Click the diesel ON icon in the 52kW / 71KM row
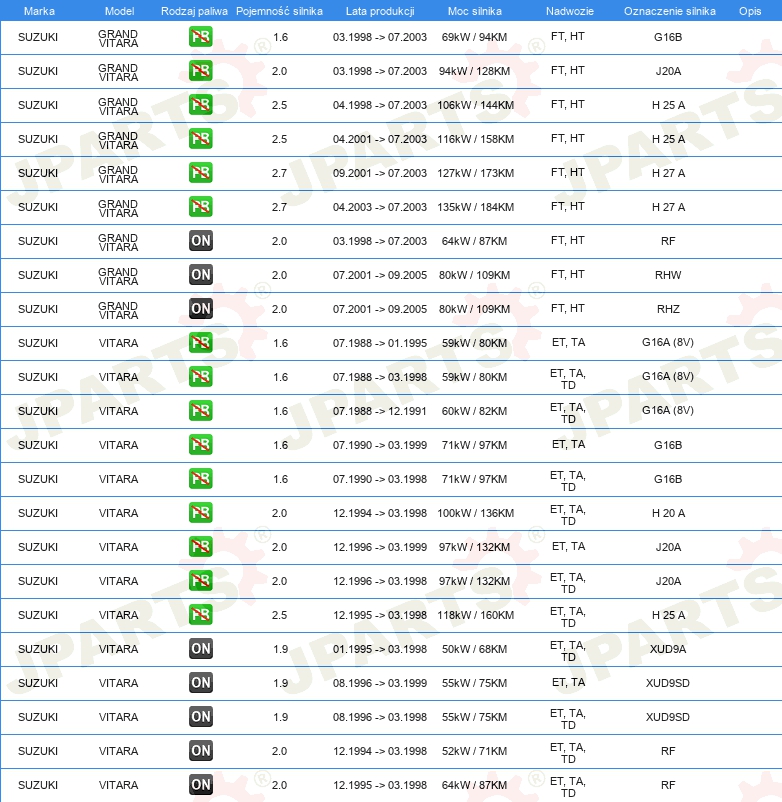The image size is (782, 802). point(200,751)
